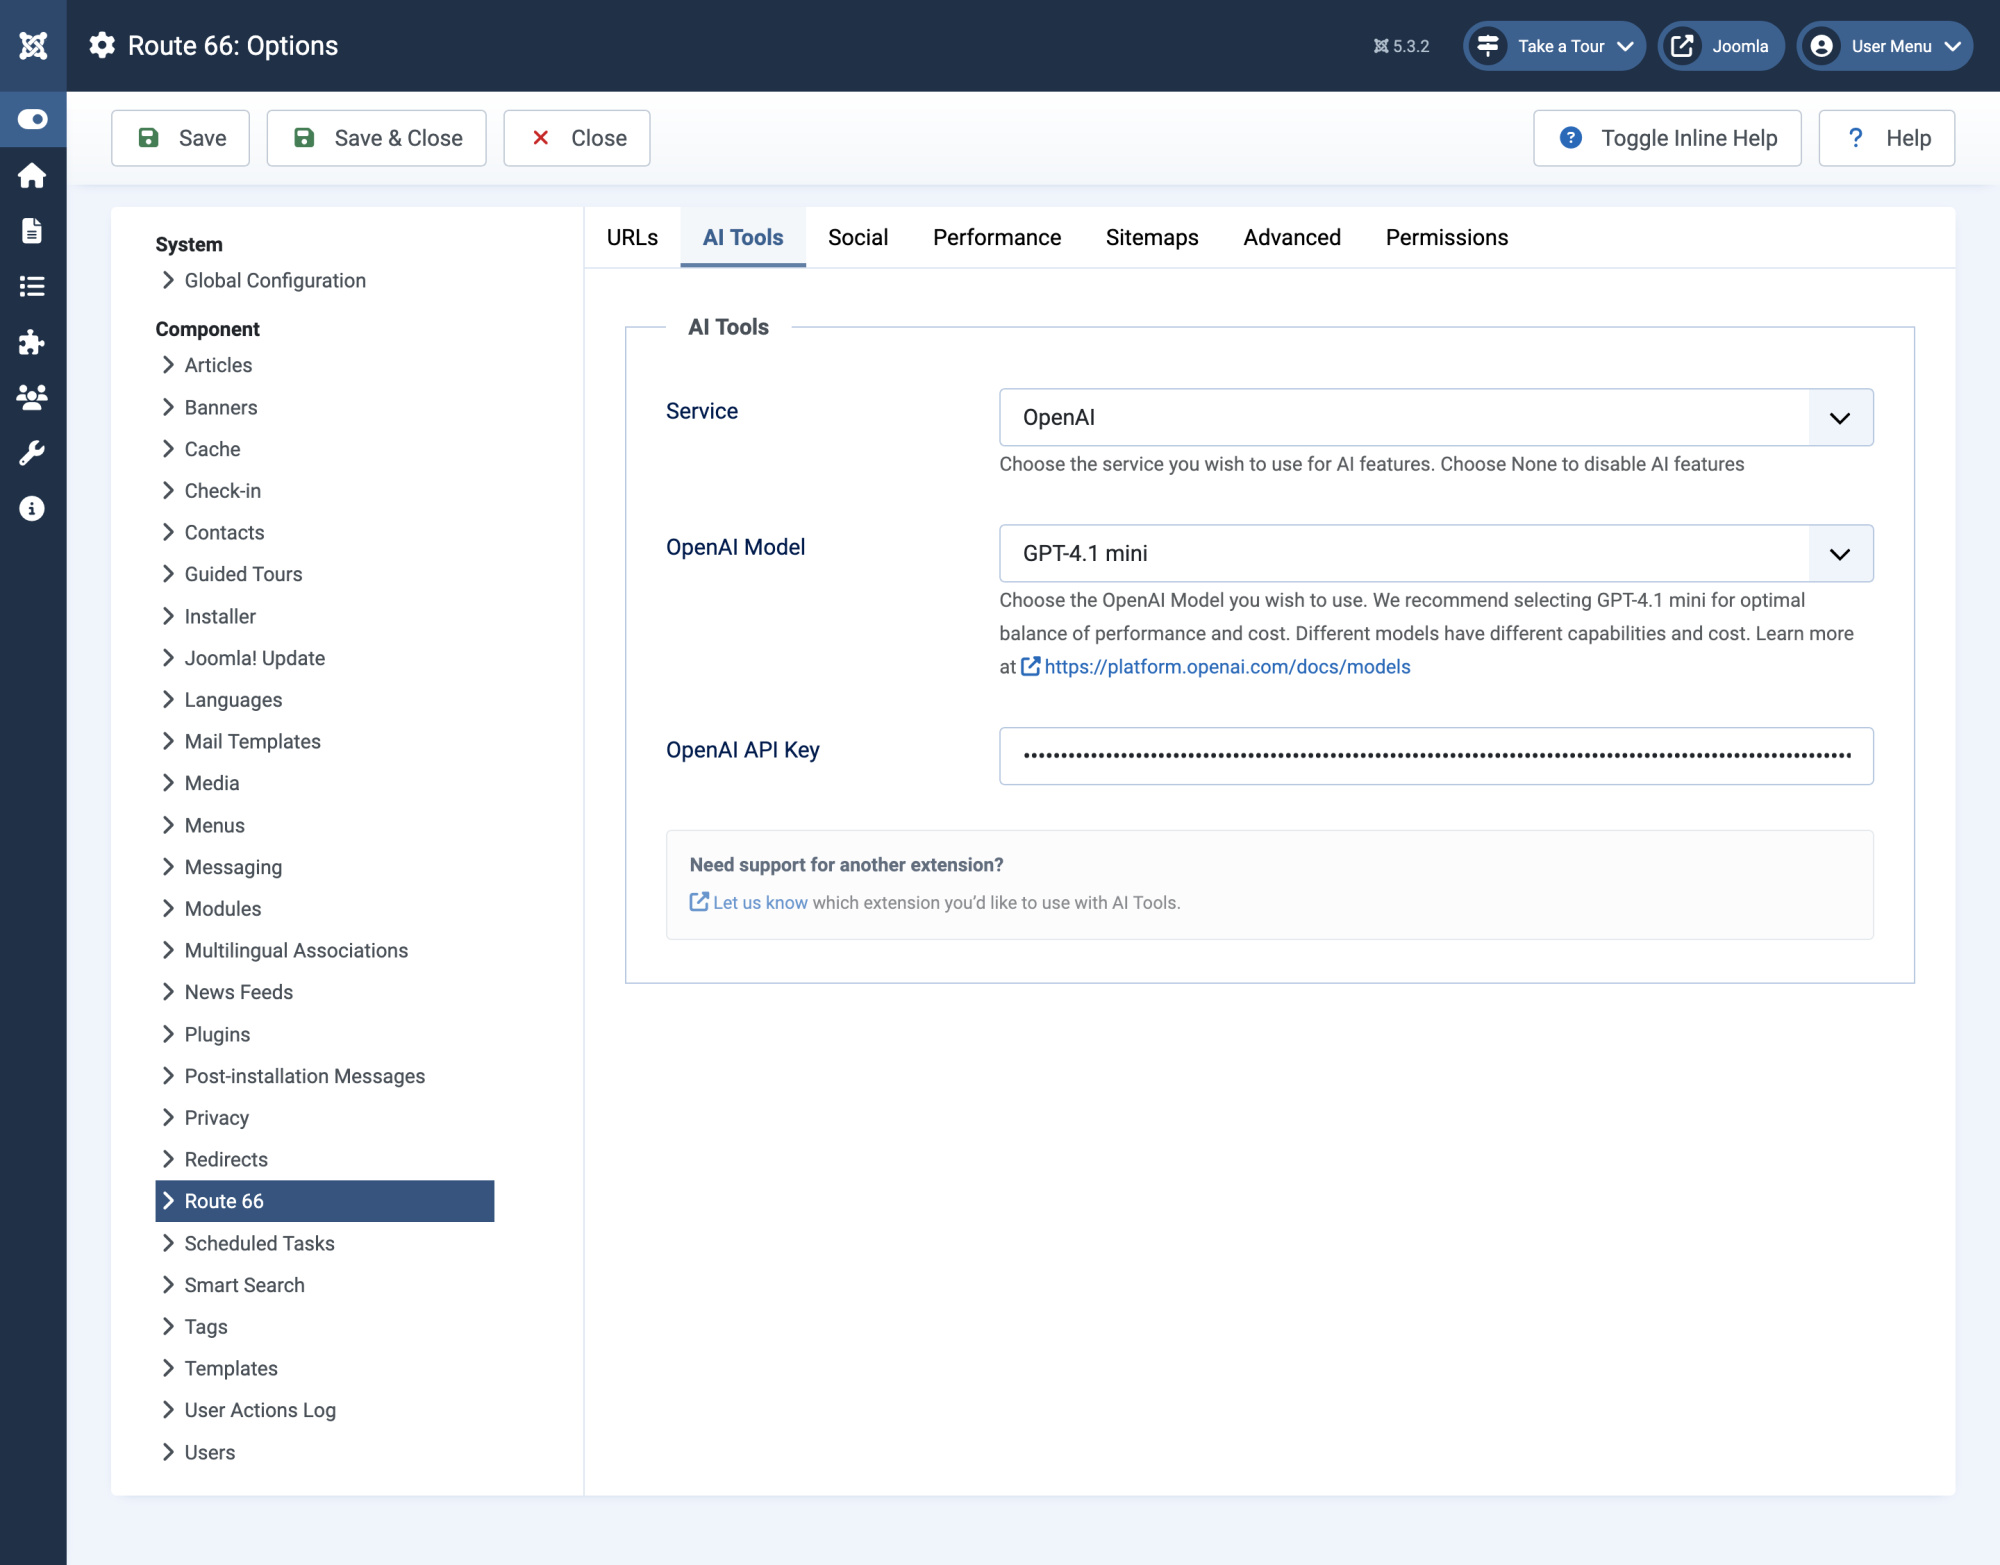Click the gear icon beside the Route 66 title

point(102,45)
